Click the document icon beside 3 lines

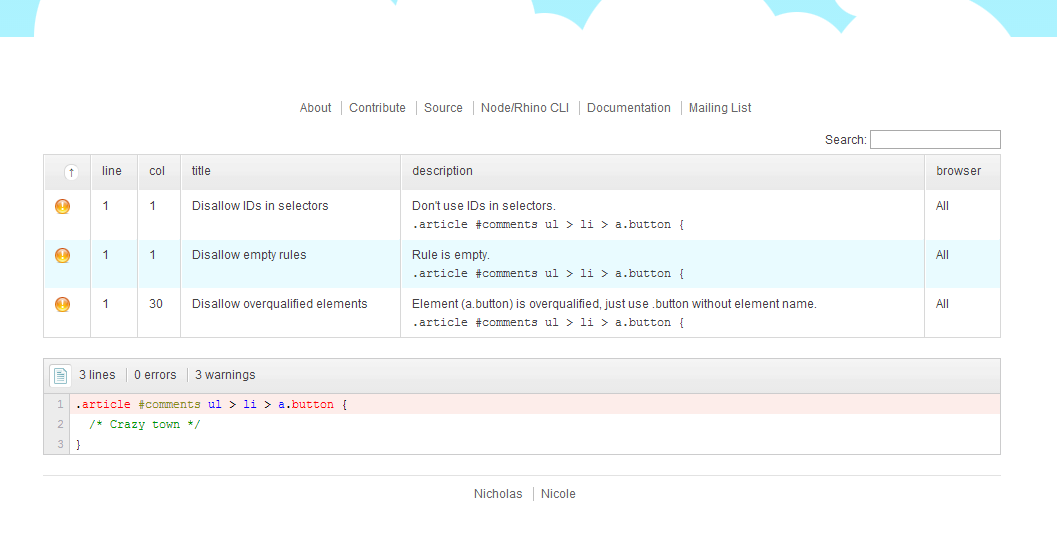[60, 375]
